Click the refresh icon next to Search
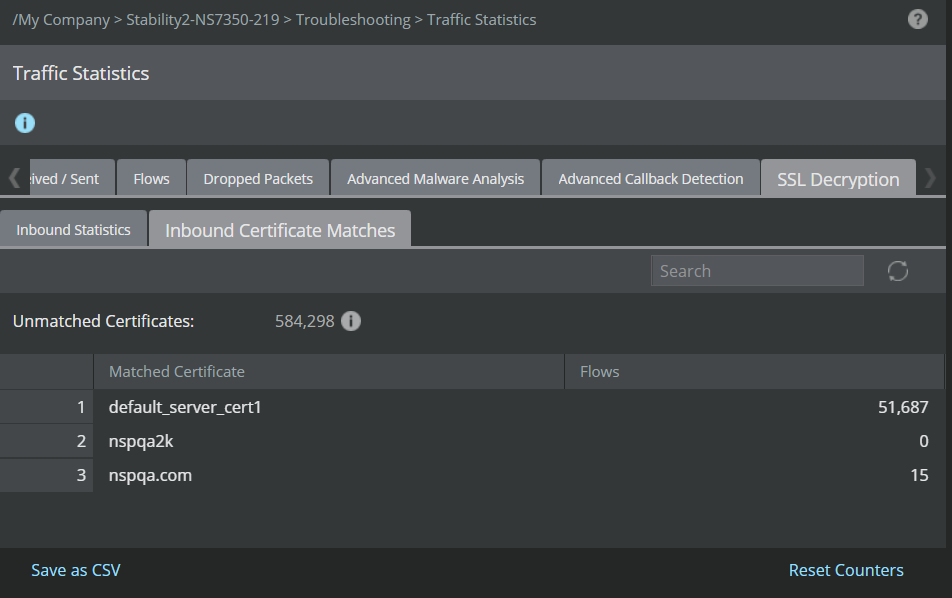952x598 pixels. tap(897, 271)
